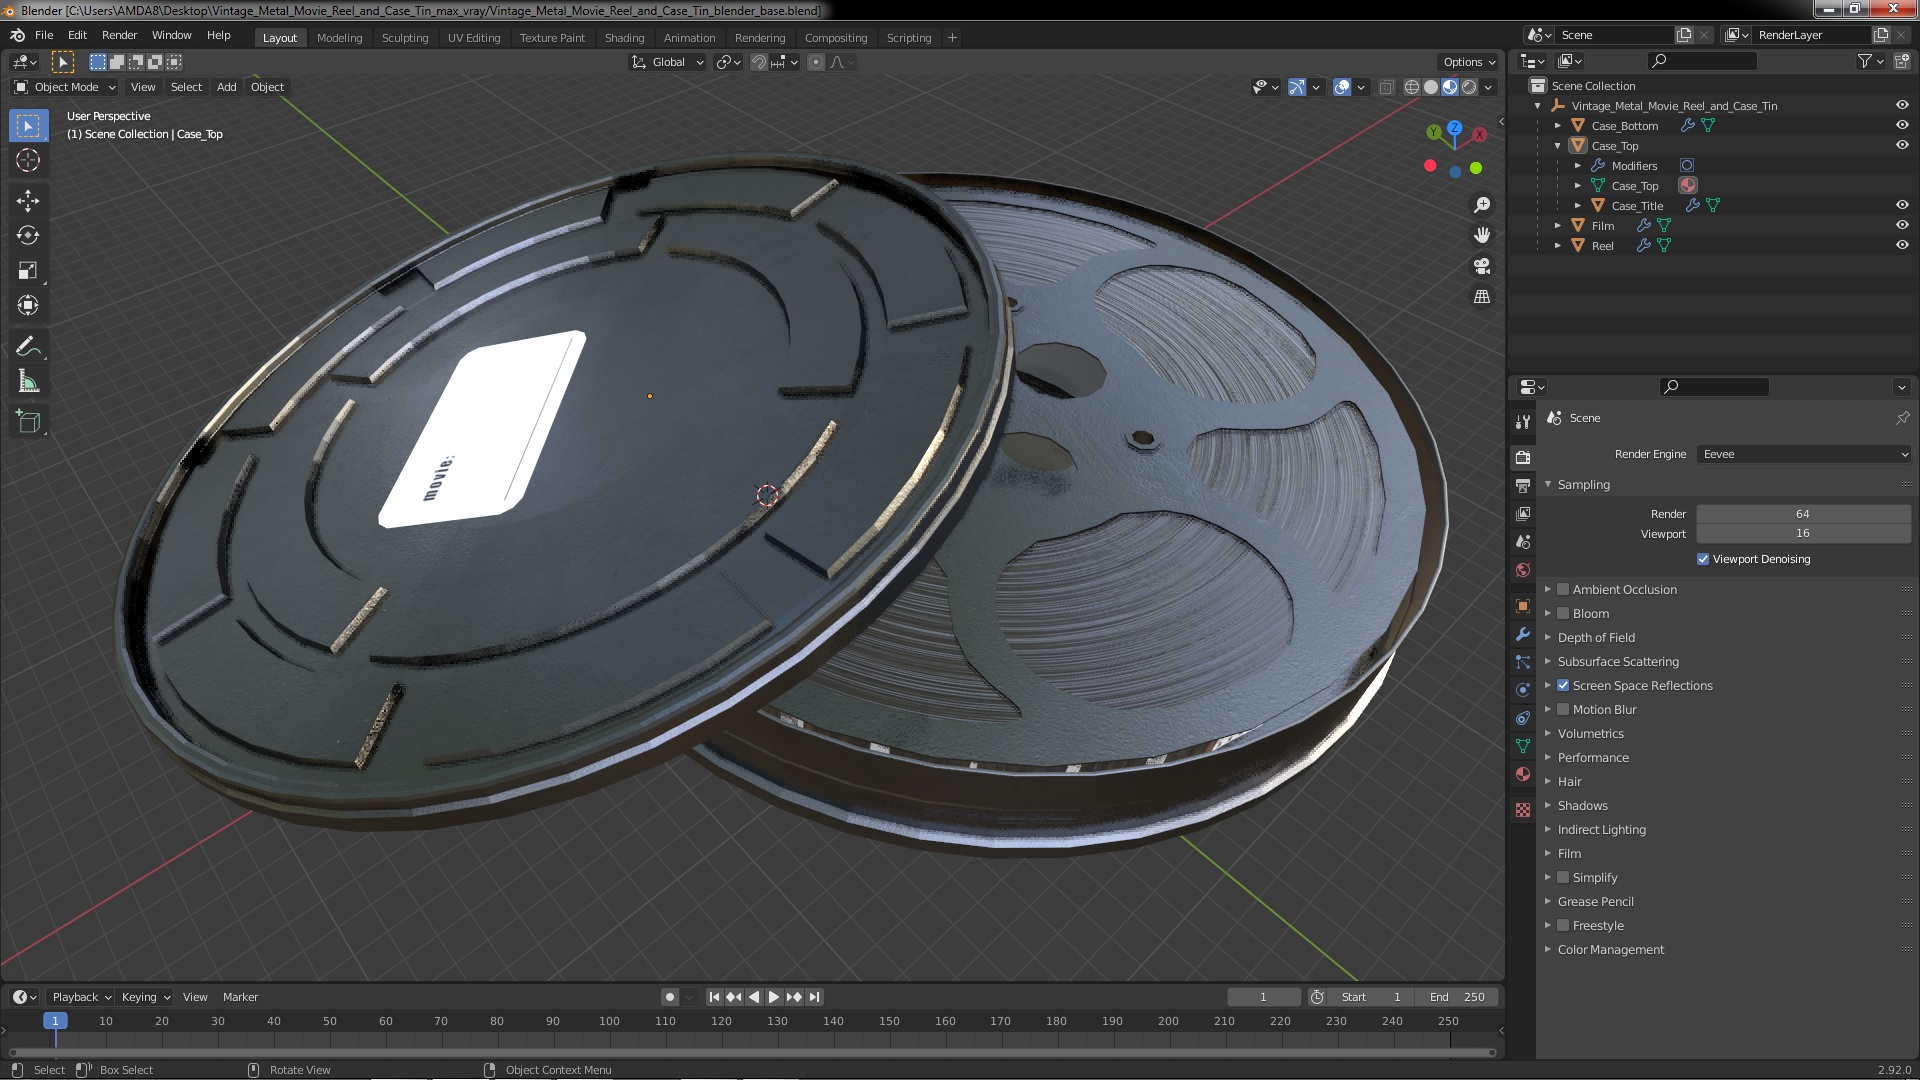Switch to the Shading workspace tab
Screen dimensions: 1920x1080
[624, 38]
